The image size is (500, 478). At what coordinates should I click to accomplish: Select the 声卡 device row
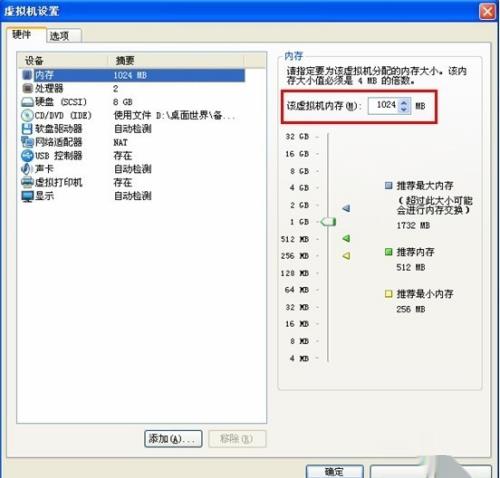(x=133, y=169)
